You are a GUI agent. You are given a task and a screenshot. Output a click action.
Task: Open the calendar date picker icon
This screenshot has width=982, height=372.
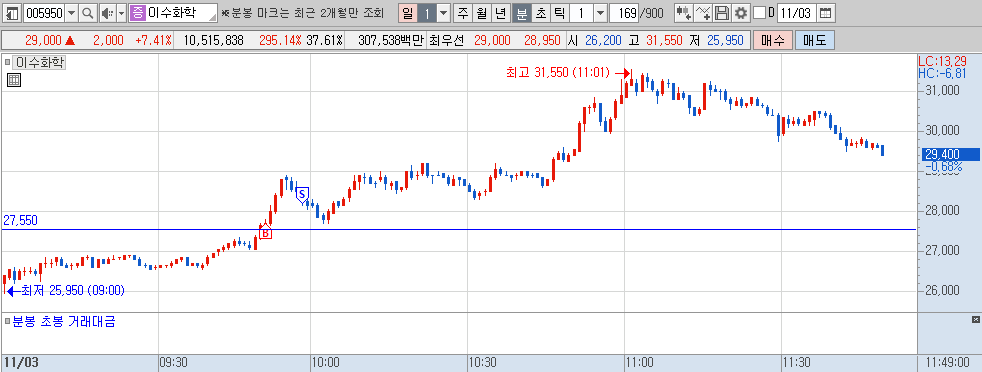(826, 13)
